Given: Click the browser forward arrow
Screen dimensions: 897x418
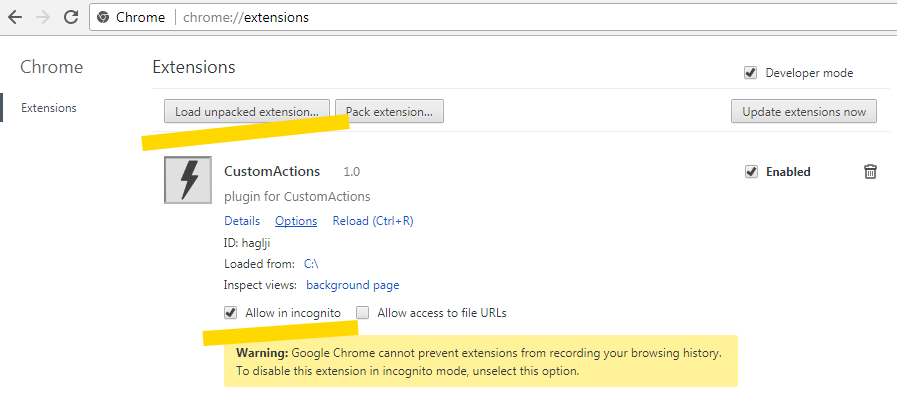Looking at the screenshot, I should [x=43, y=17].
